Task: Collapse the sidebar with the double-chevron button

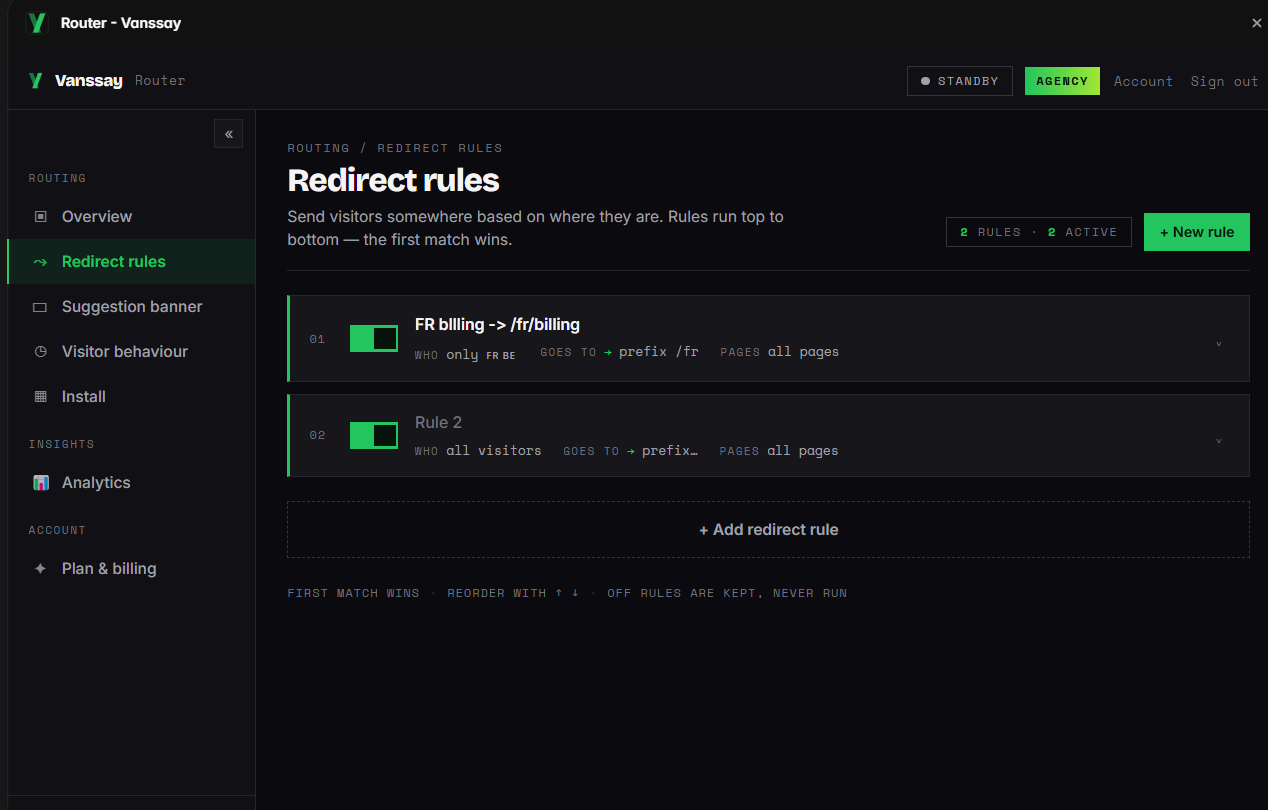Action: (x=228, y=133)
